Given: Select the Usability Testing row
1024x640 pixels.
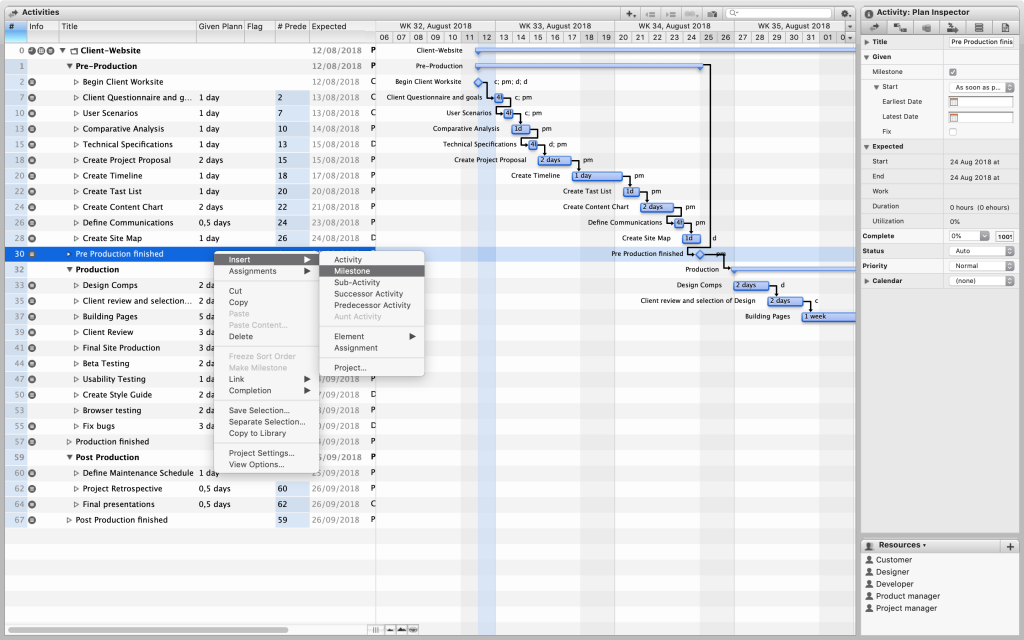Looking at the screenshot, I should 189,379.
